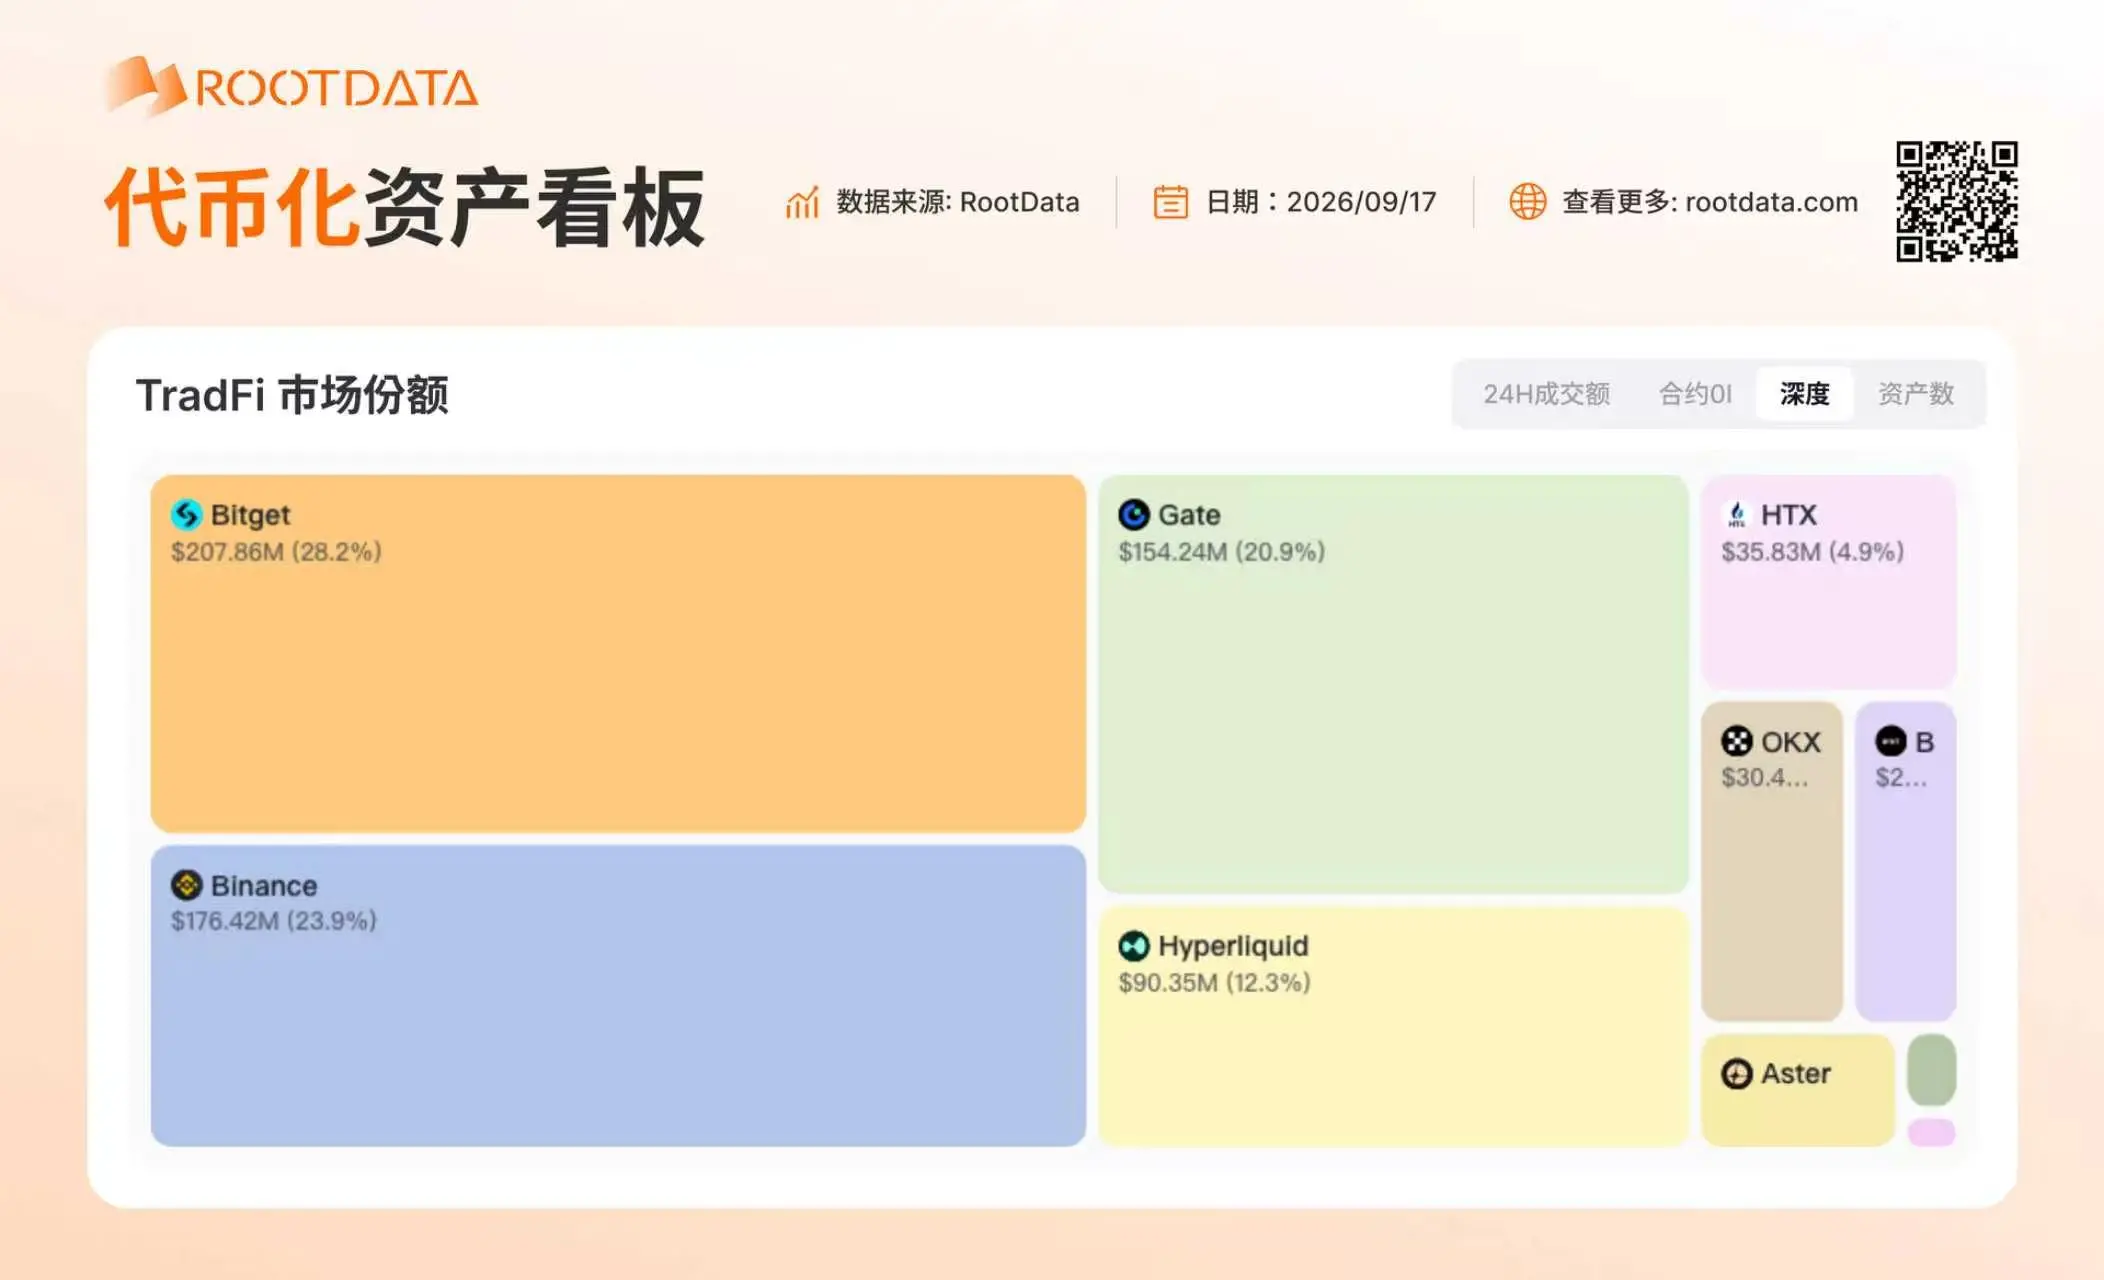Click the globe icon beside 查看更多
The height and width of the screenshot is (1280, 2104).
(x=1527, y=201)
